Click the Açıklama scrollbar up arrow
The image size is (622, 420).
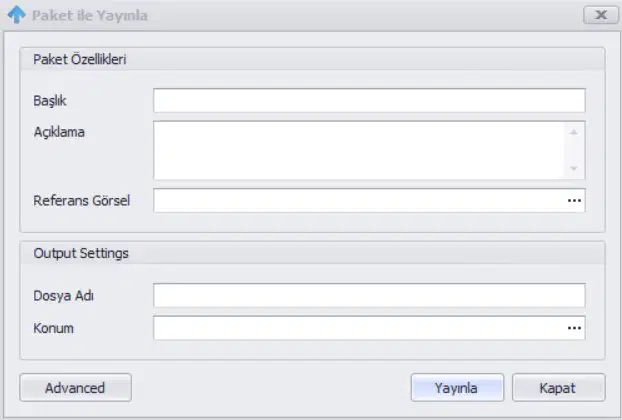click(x=574, y=132)
